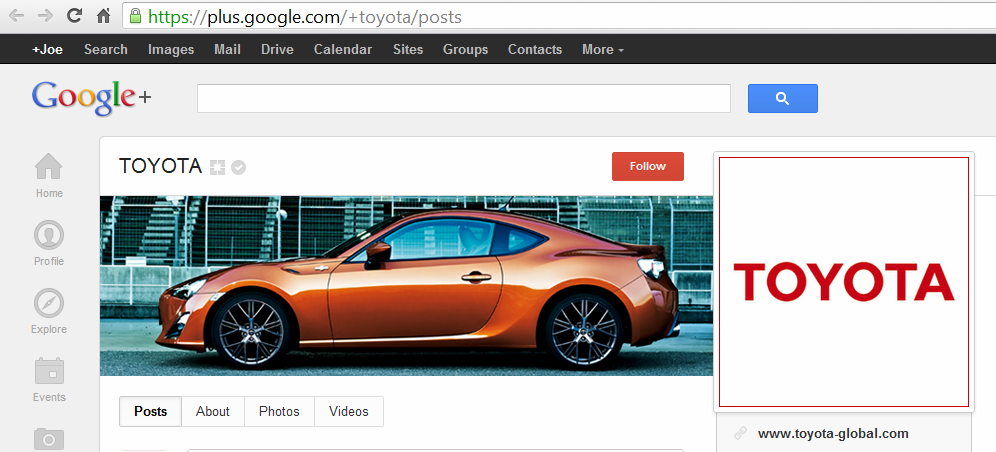Open Drive from the top navigation bar
Screen dimensions: 996x452
click(277, 49)
